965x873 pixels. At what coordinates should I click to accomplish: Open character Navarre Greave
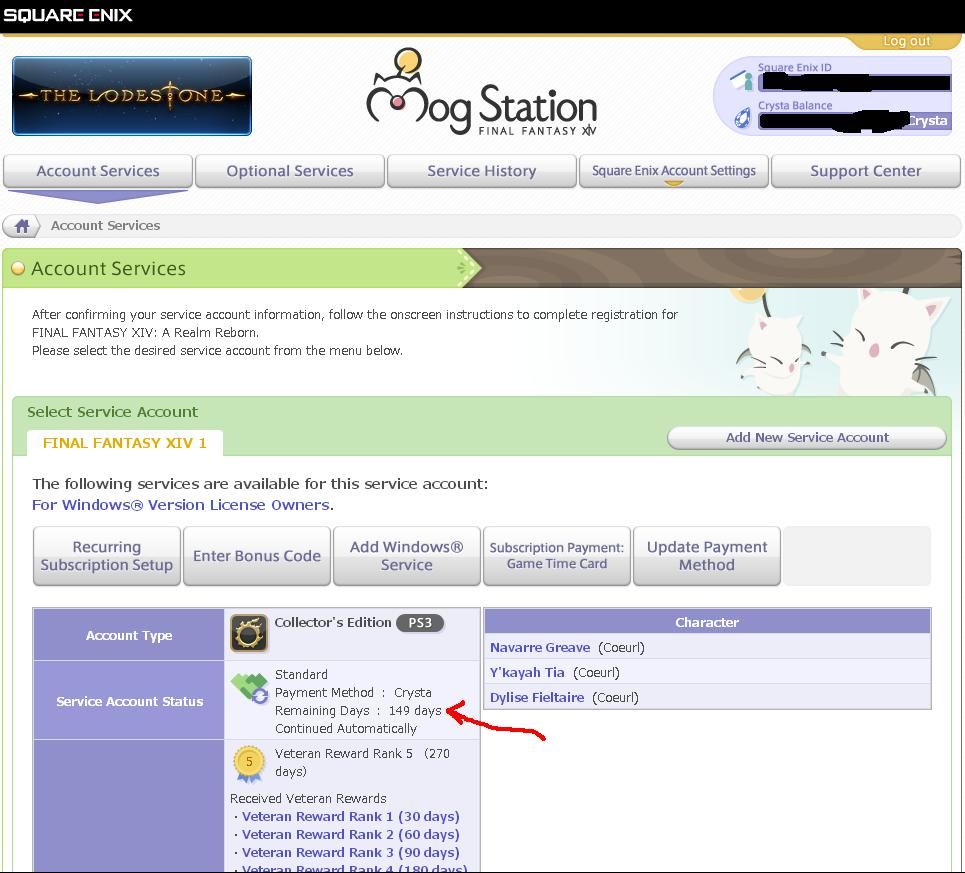(540, 647)
